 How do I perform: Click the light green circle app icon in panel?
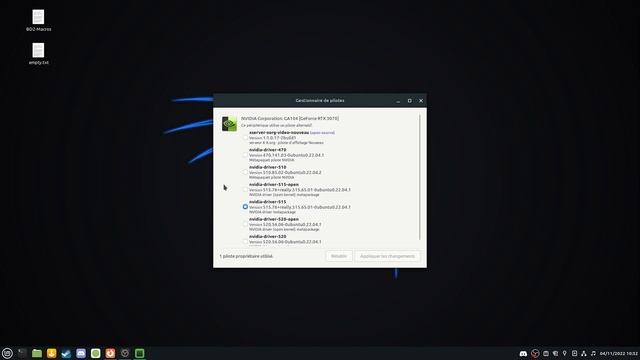[96, 353]
